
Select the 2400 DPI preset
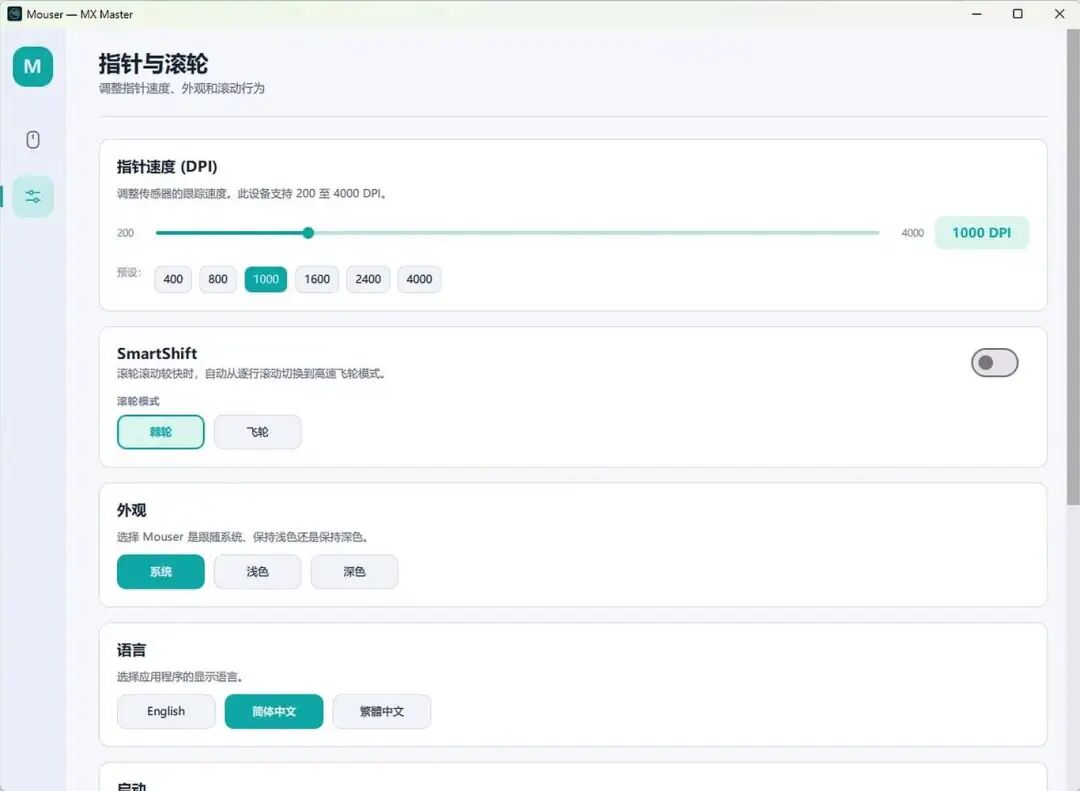point(367,279)
